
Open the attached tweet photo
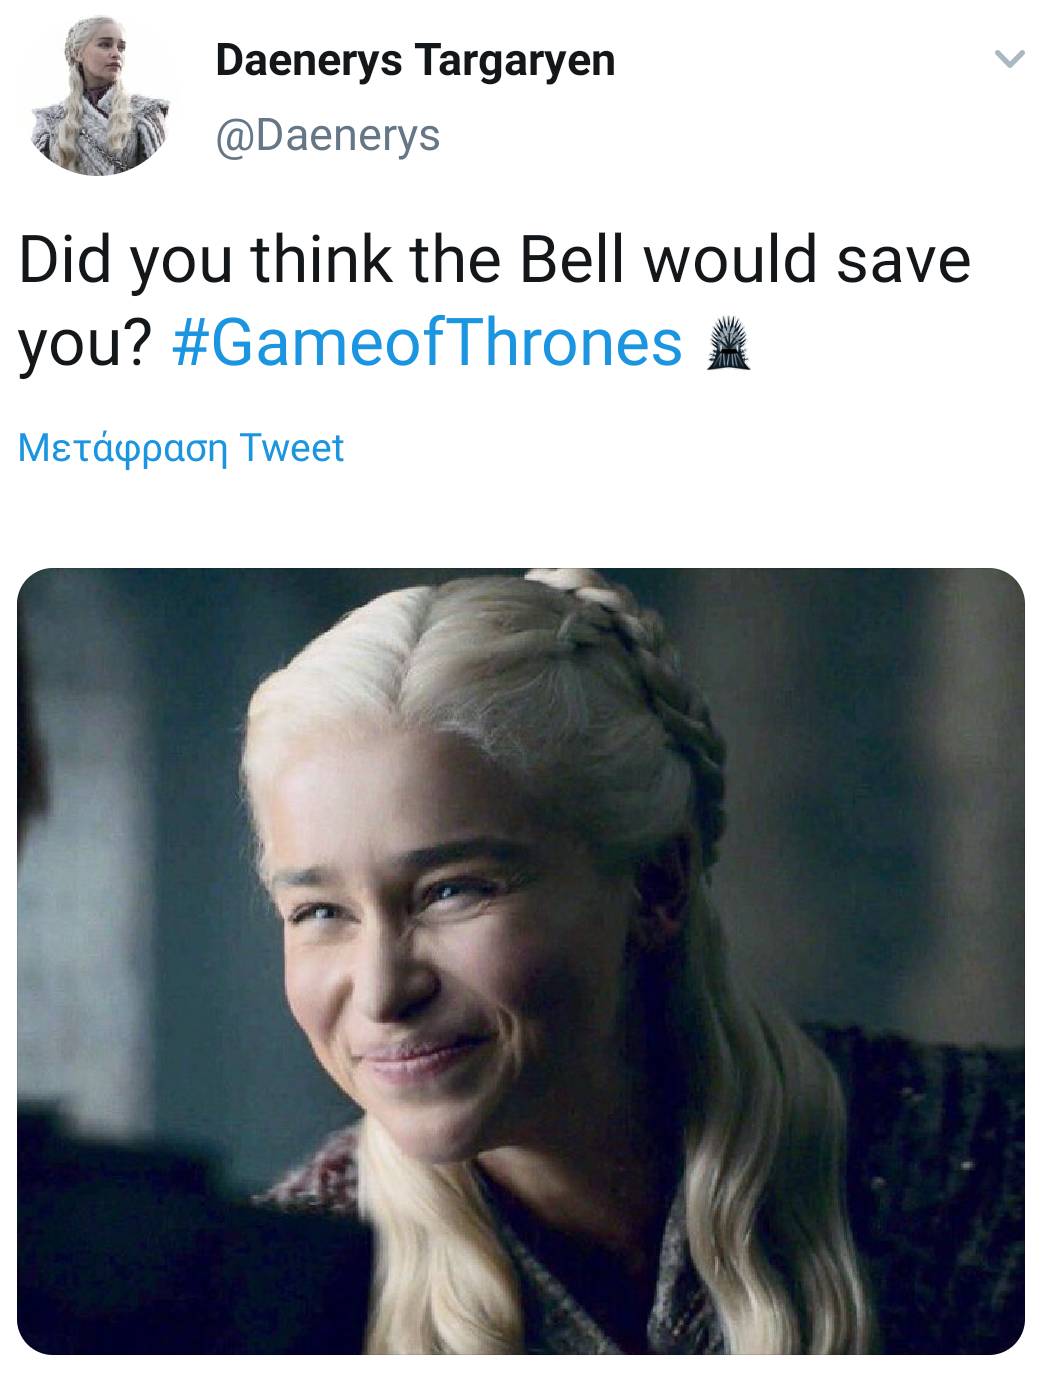521,961
